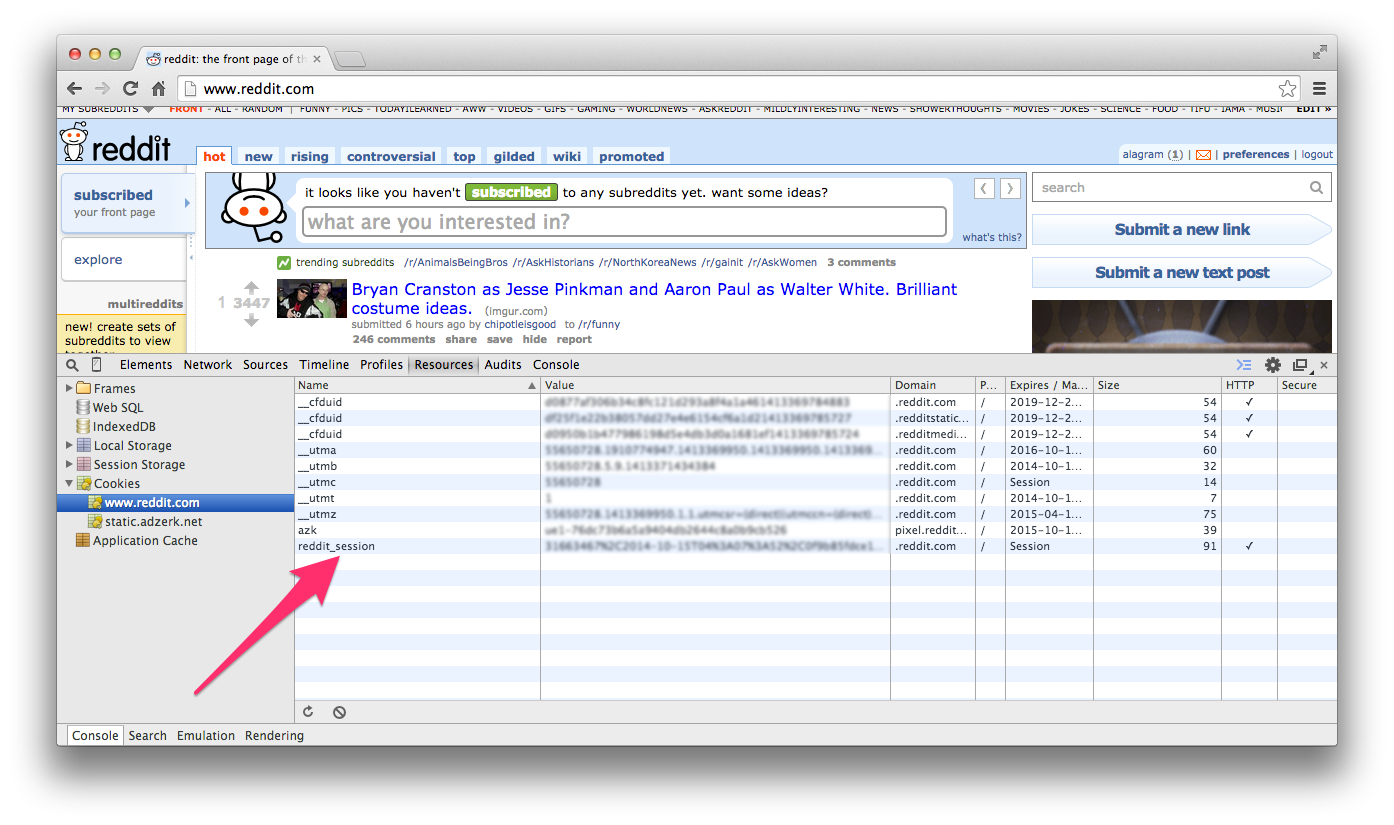
Task: Switch to the Elements panel
Action: click(146, 365)
